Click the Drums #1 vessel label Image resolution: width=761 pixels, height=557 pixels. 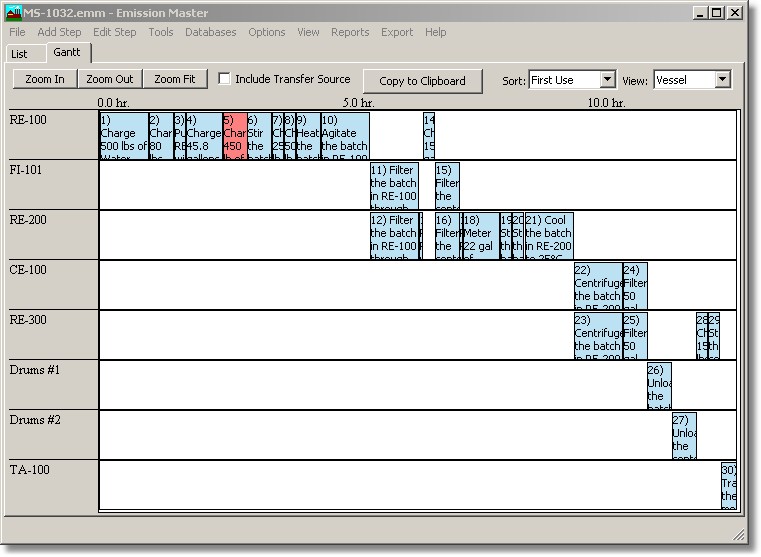click(x=34, y=370)
